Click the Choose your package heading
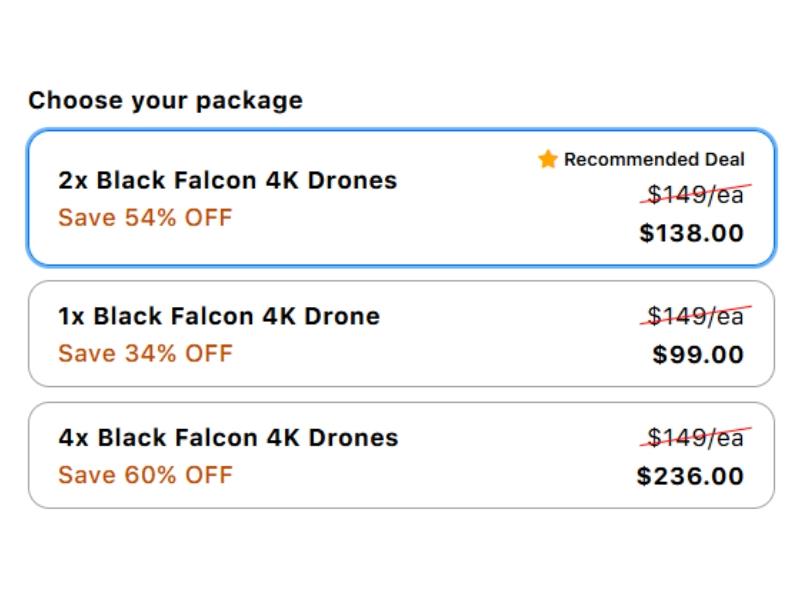Viewport: 800px width, 600px height. tap(165, 100)
